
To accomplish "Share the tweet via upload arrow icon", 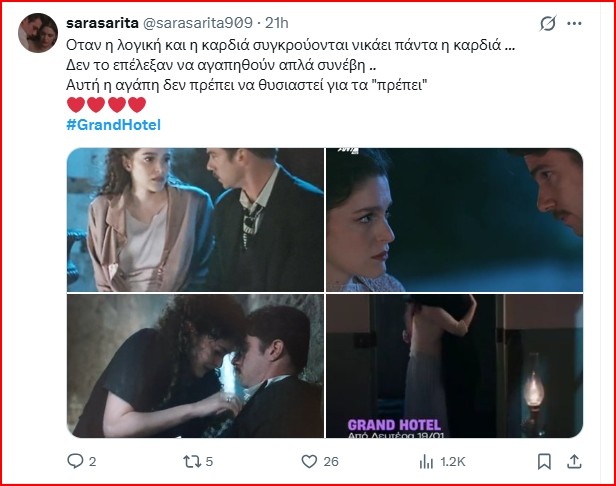I will 574,461.
